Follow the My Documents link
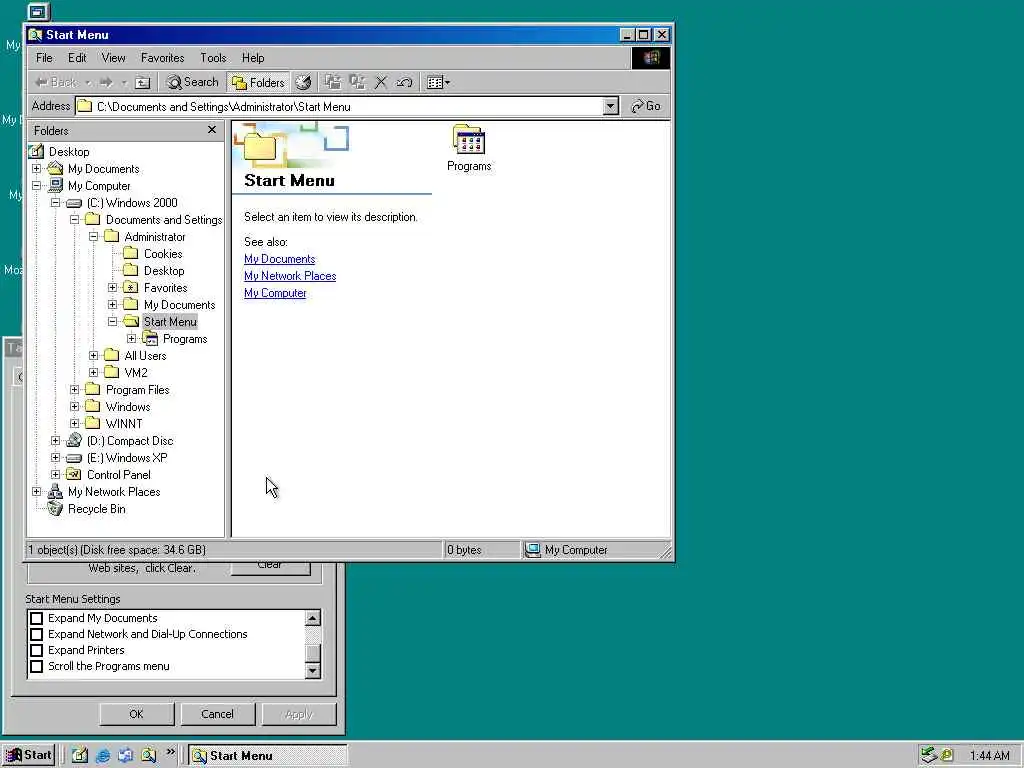The image size is (1024, 768). click(x=280, y=259)
